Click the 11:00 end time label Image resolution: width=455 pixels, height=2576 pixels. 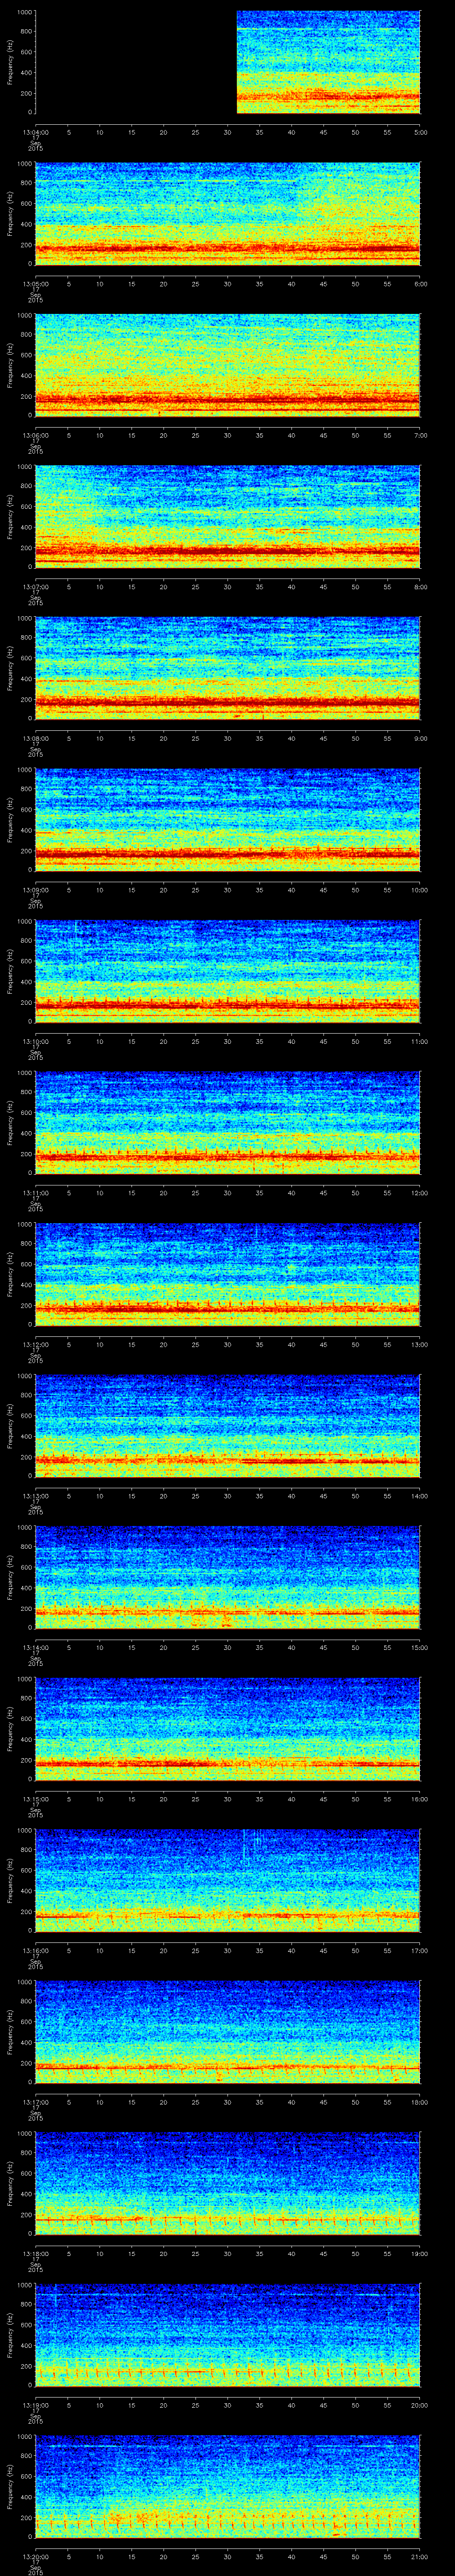420,1041
